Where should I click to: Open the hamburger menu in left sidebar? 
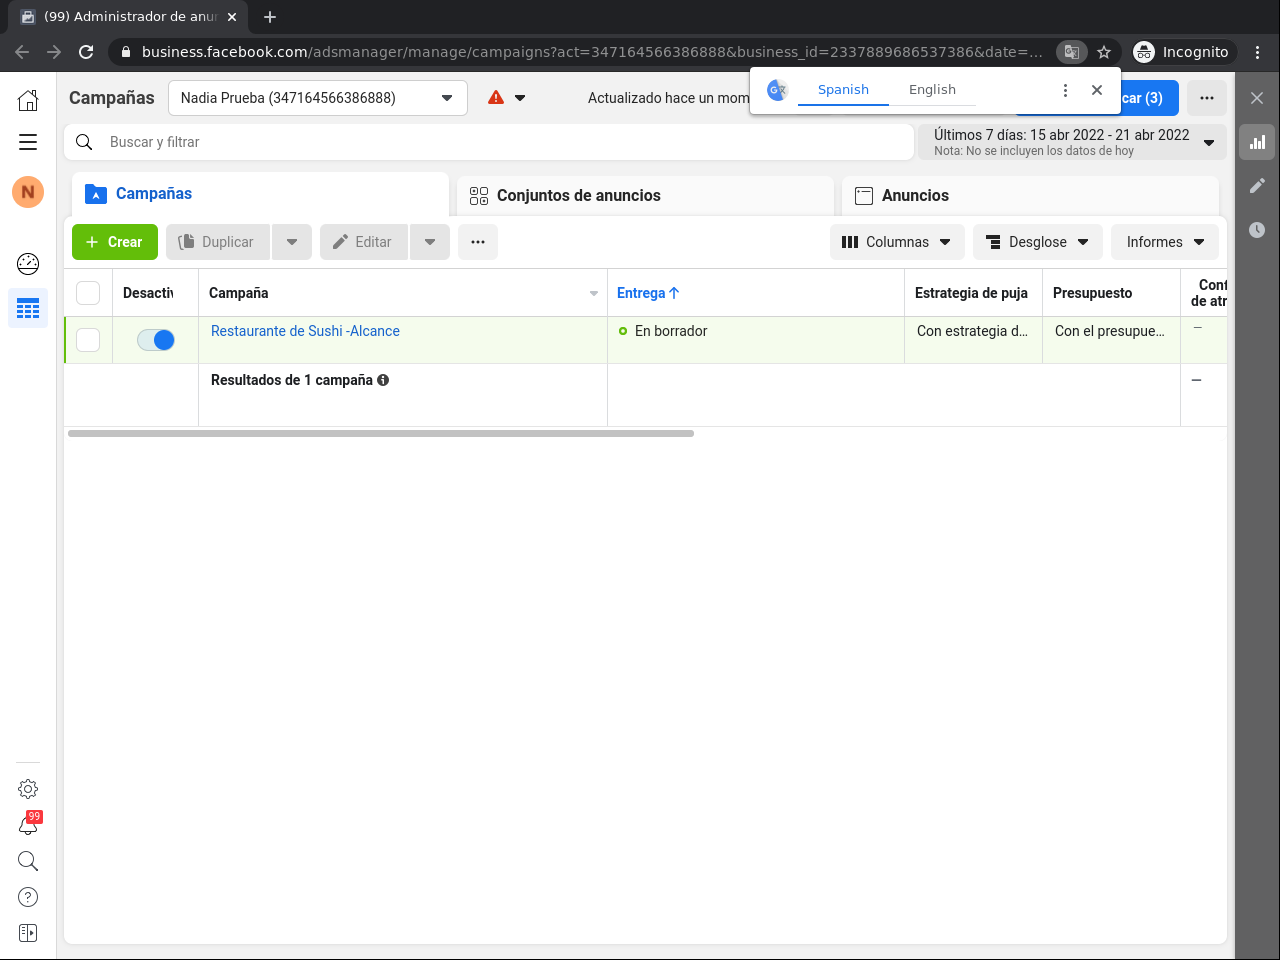pos(28,142)
